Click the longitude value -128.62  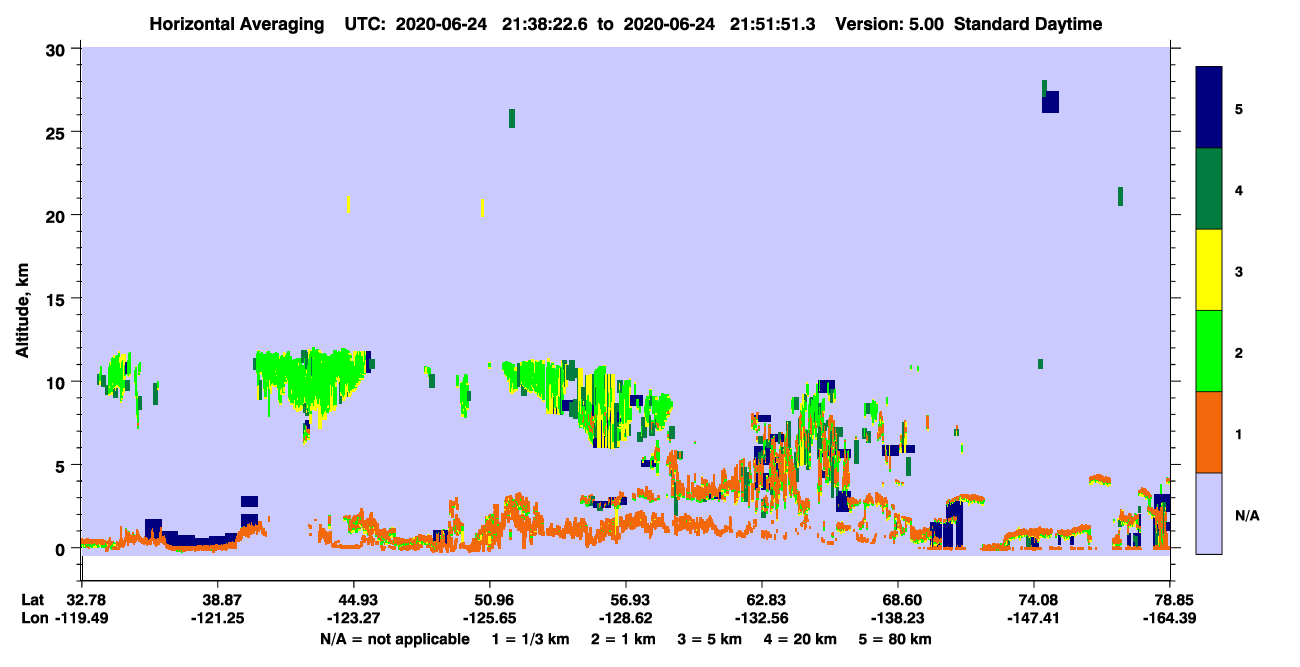pyautogui.click(x=626, y=619)
